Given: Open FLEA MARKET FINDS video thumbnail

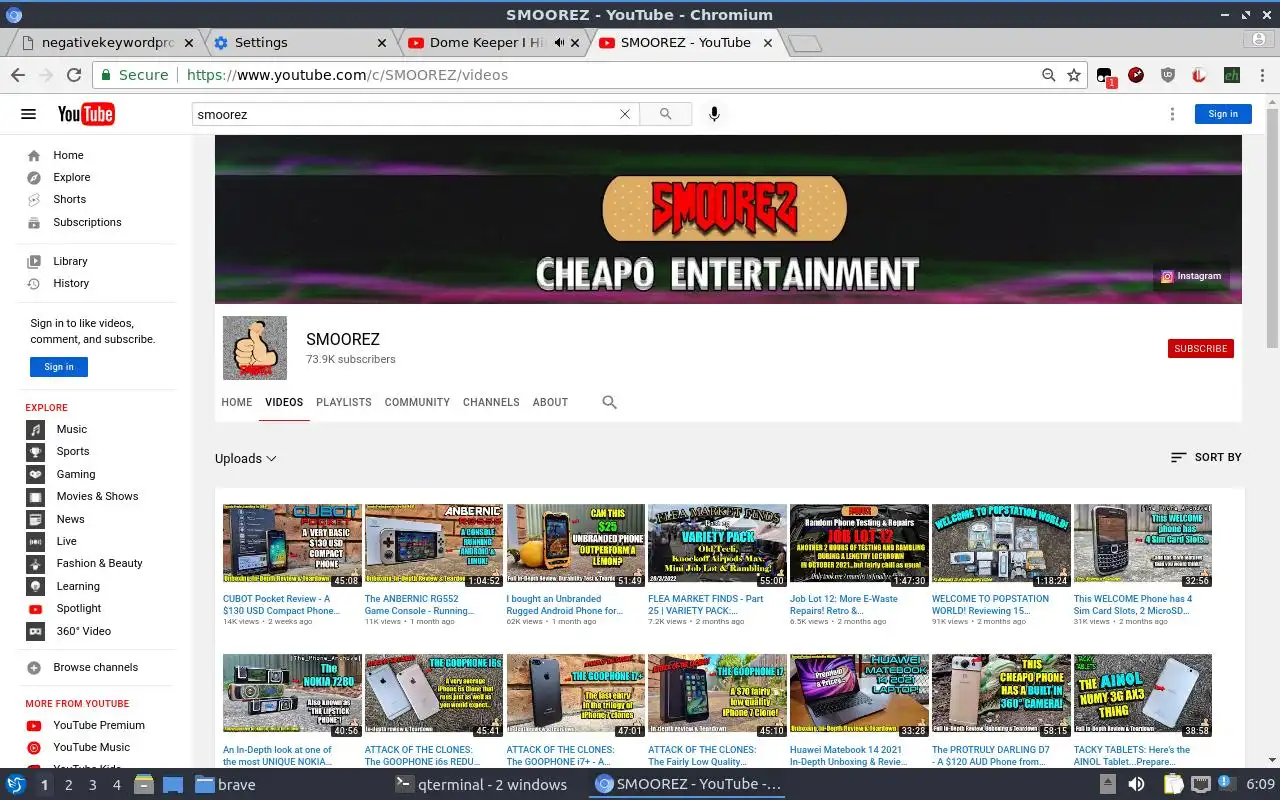Looking at the screenshot, I should tap(717, 543).
